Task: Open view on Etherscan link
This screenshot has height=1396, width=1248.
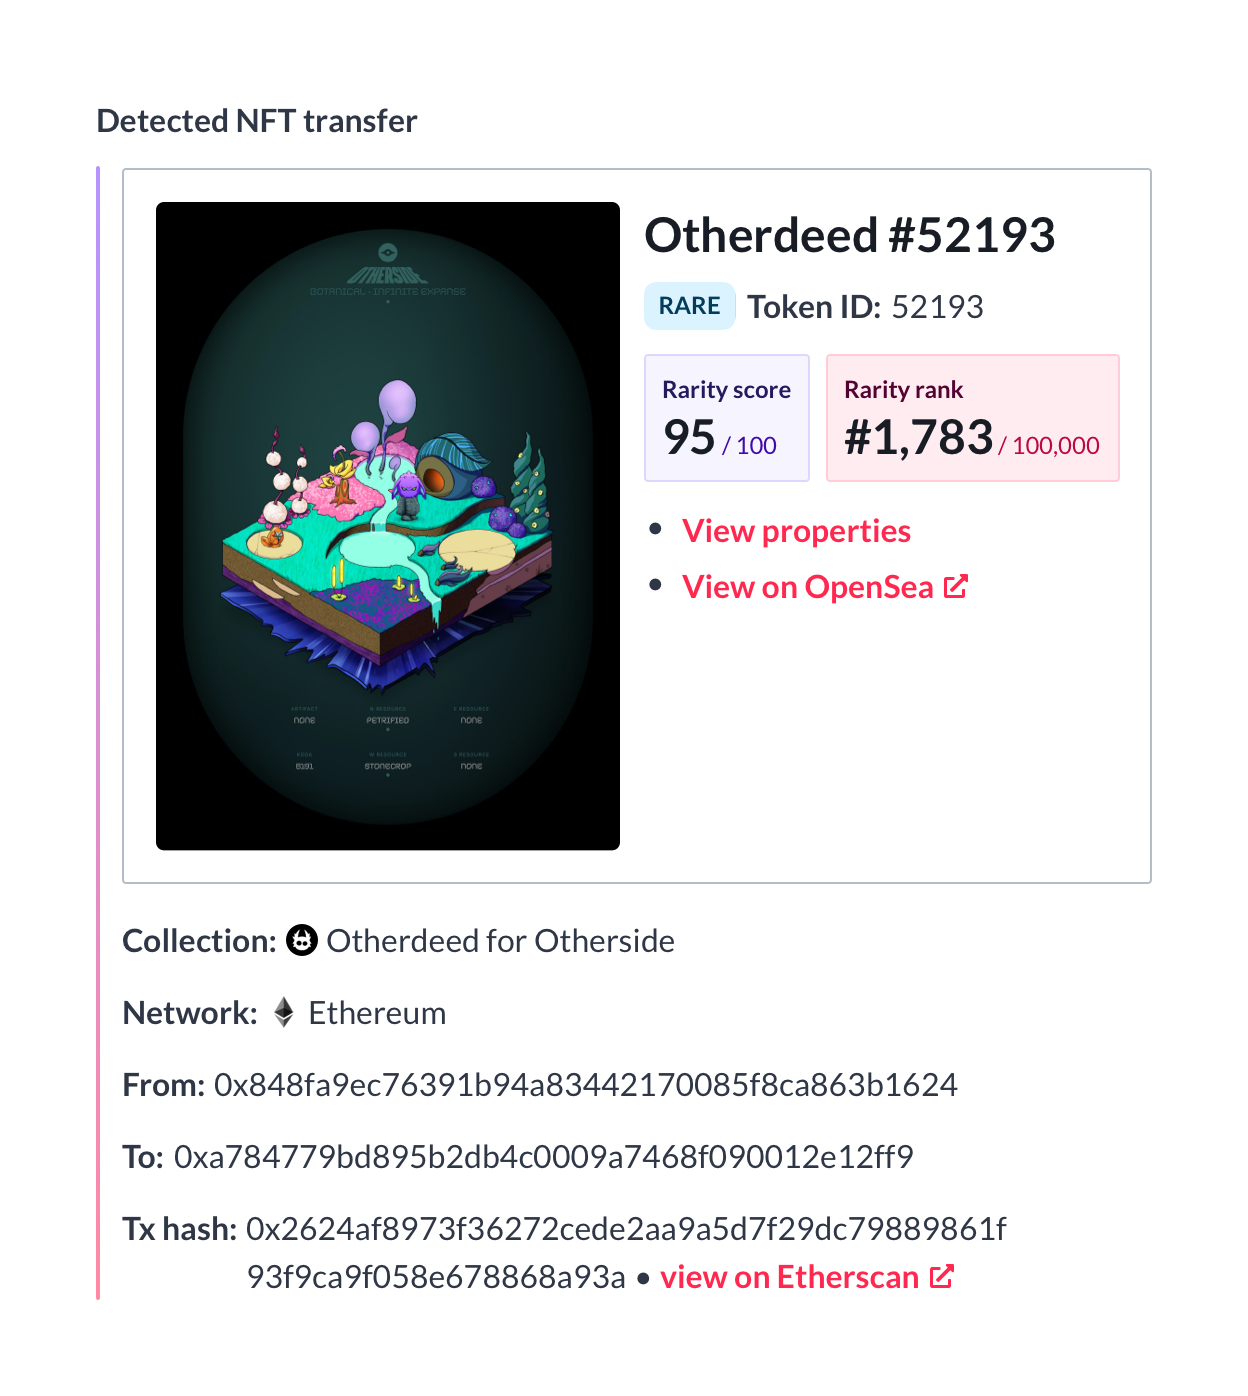Action: click(x=789, y=1277)
